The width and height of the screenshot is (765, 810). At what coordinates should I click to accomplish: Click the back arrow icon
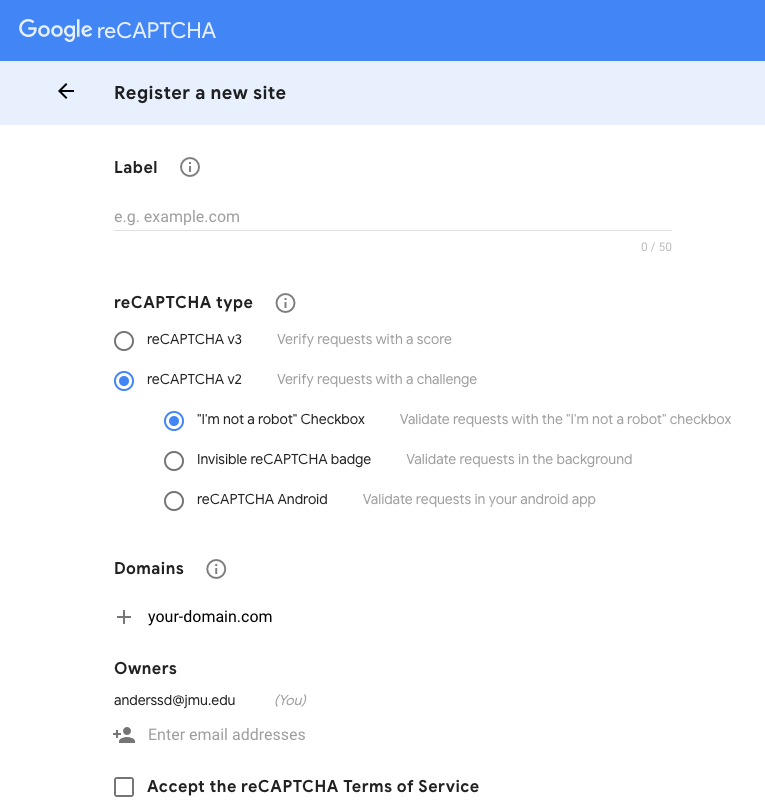coord(66,92)
